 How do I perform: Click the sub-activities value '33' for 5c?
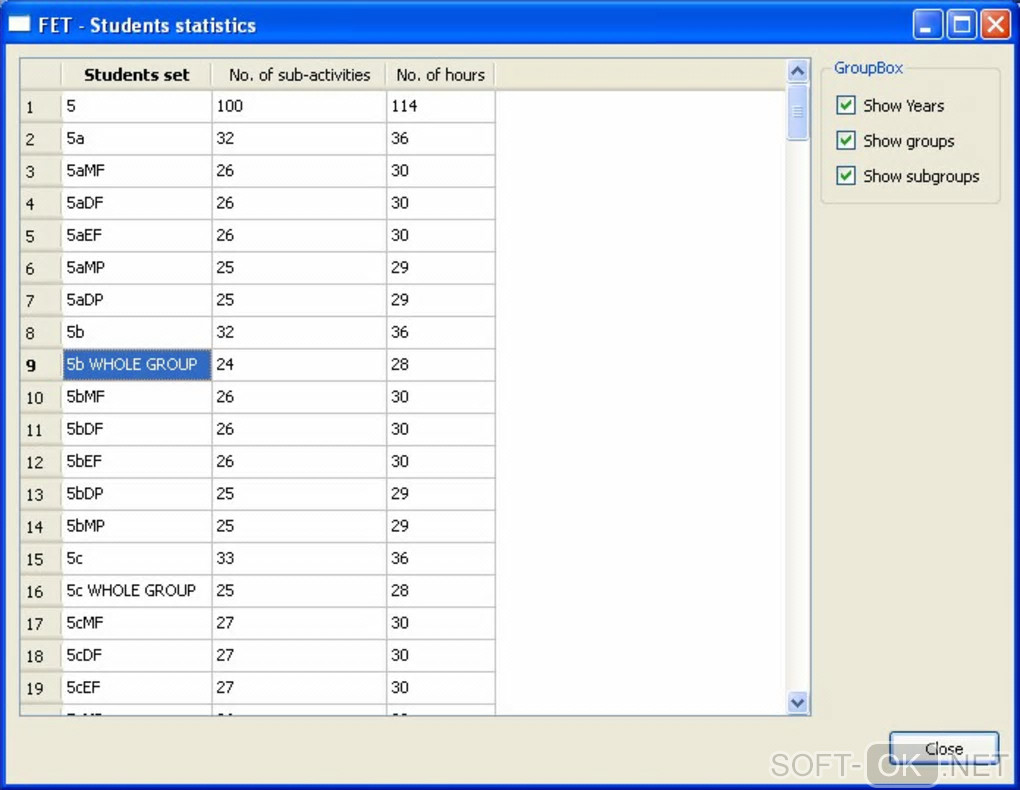pyautogui.click(x=299, y=558)
